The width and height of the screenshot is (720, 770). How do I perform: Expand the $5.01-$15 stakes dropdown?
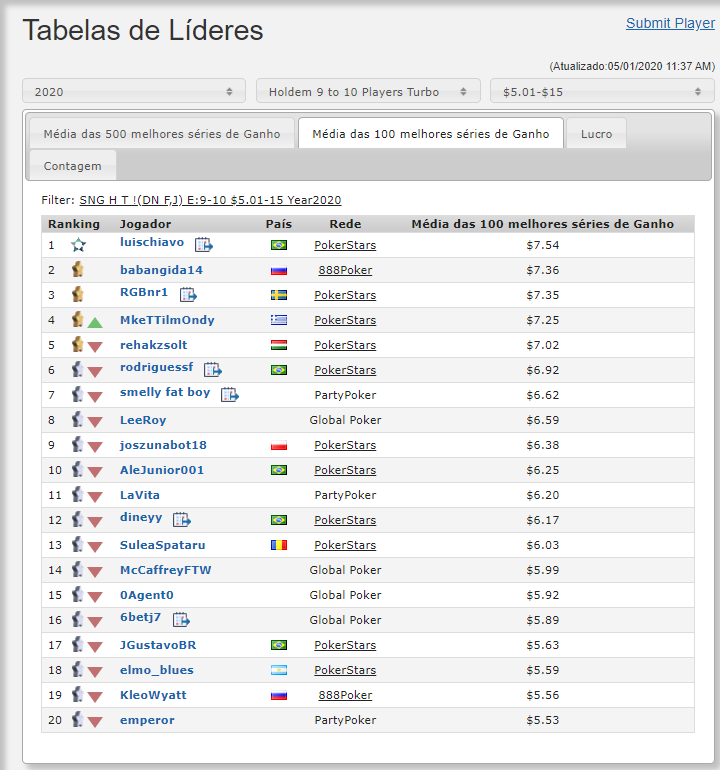(x=602, y=91)
